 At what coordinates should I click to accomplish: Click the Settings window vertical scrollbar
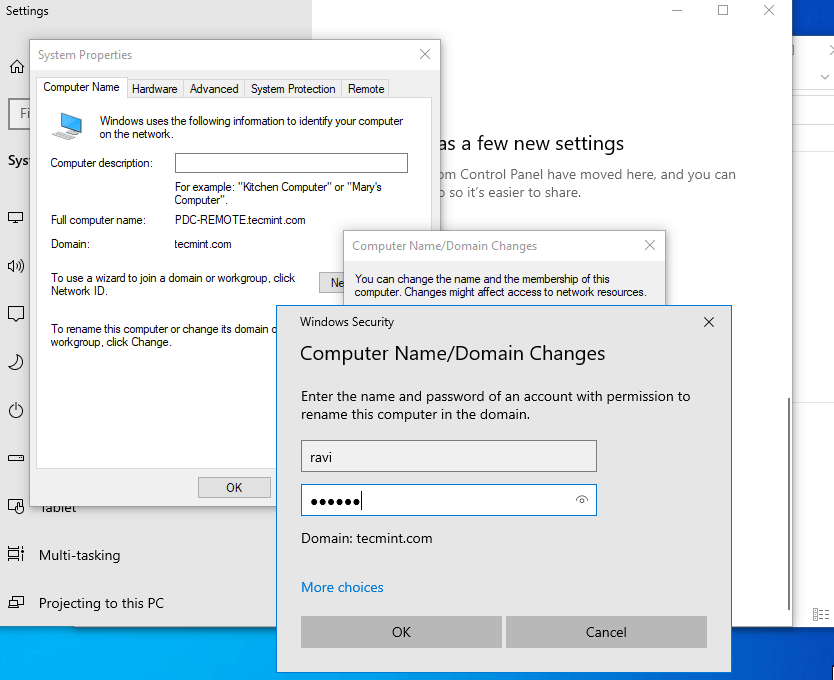789,500
